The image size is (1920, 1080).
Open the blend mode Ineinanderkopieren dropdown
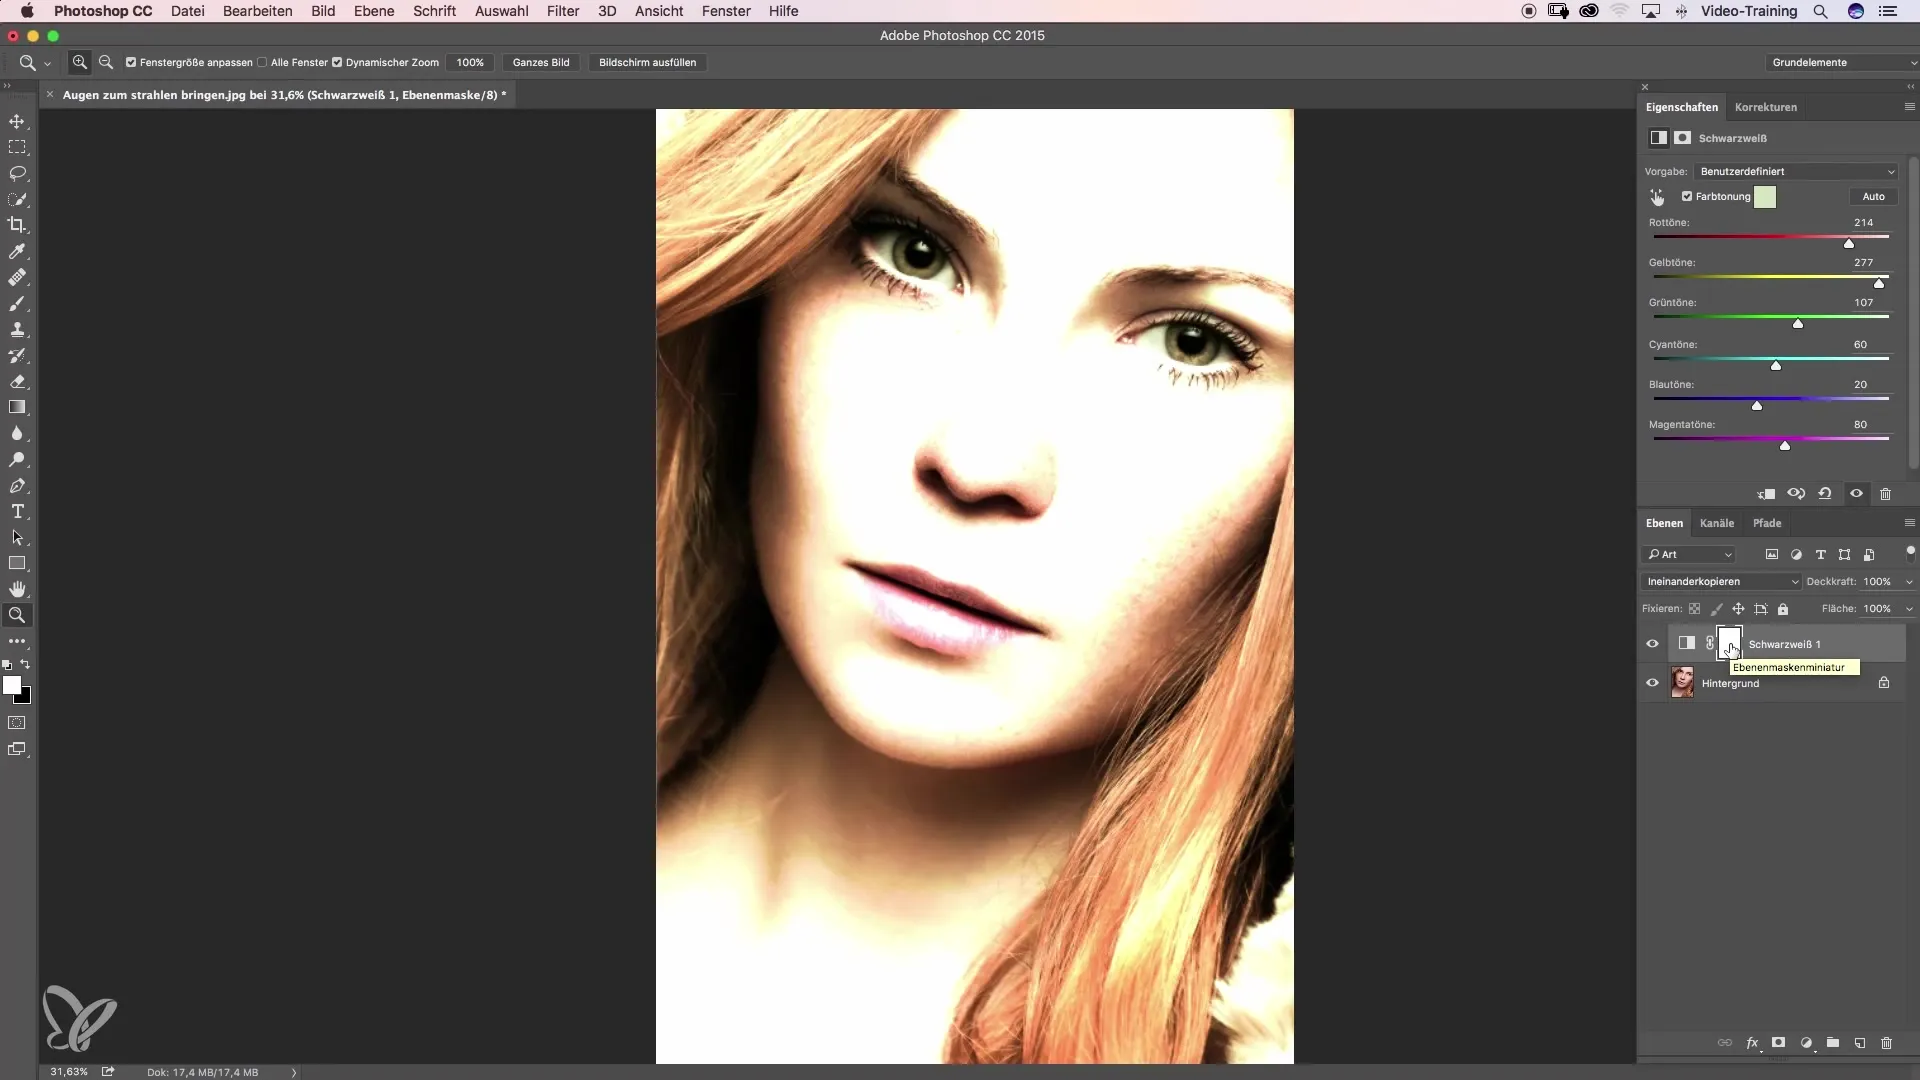1721,581
